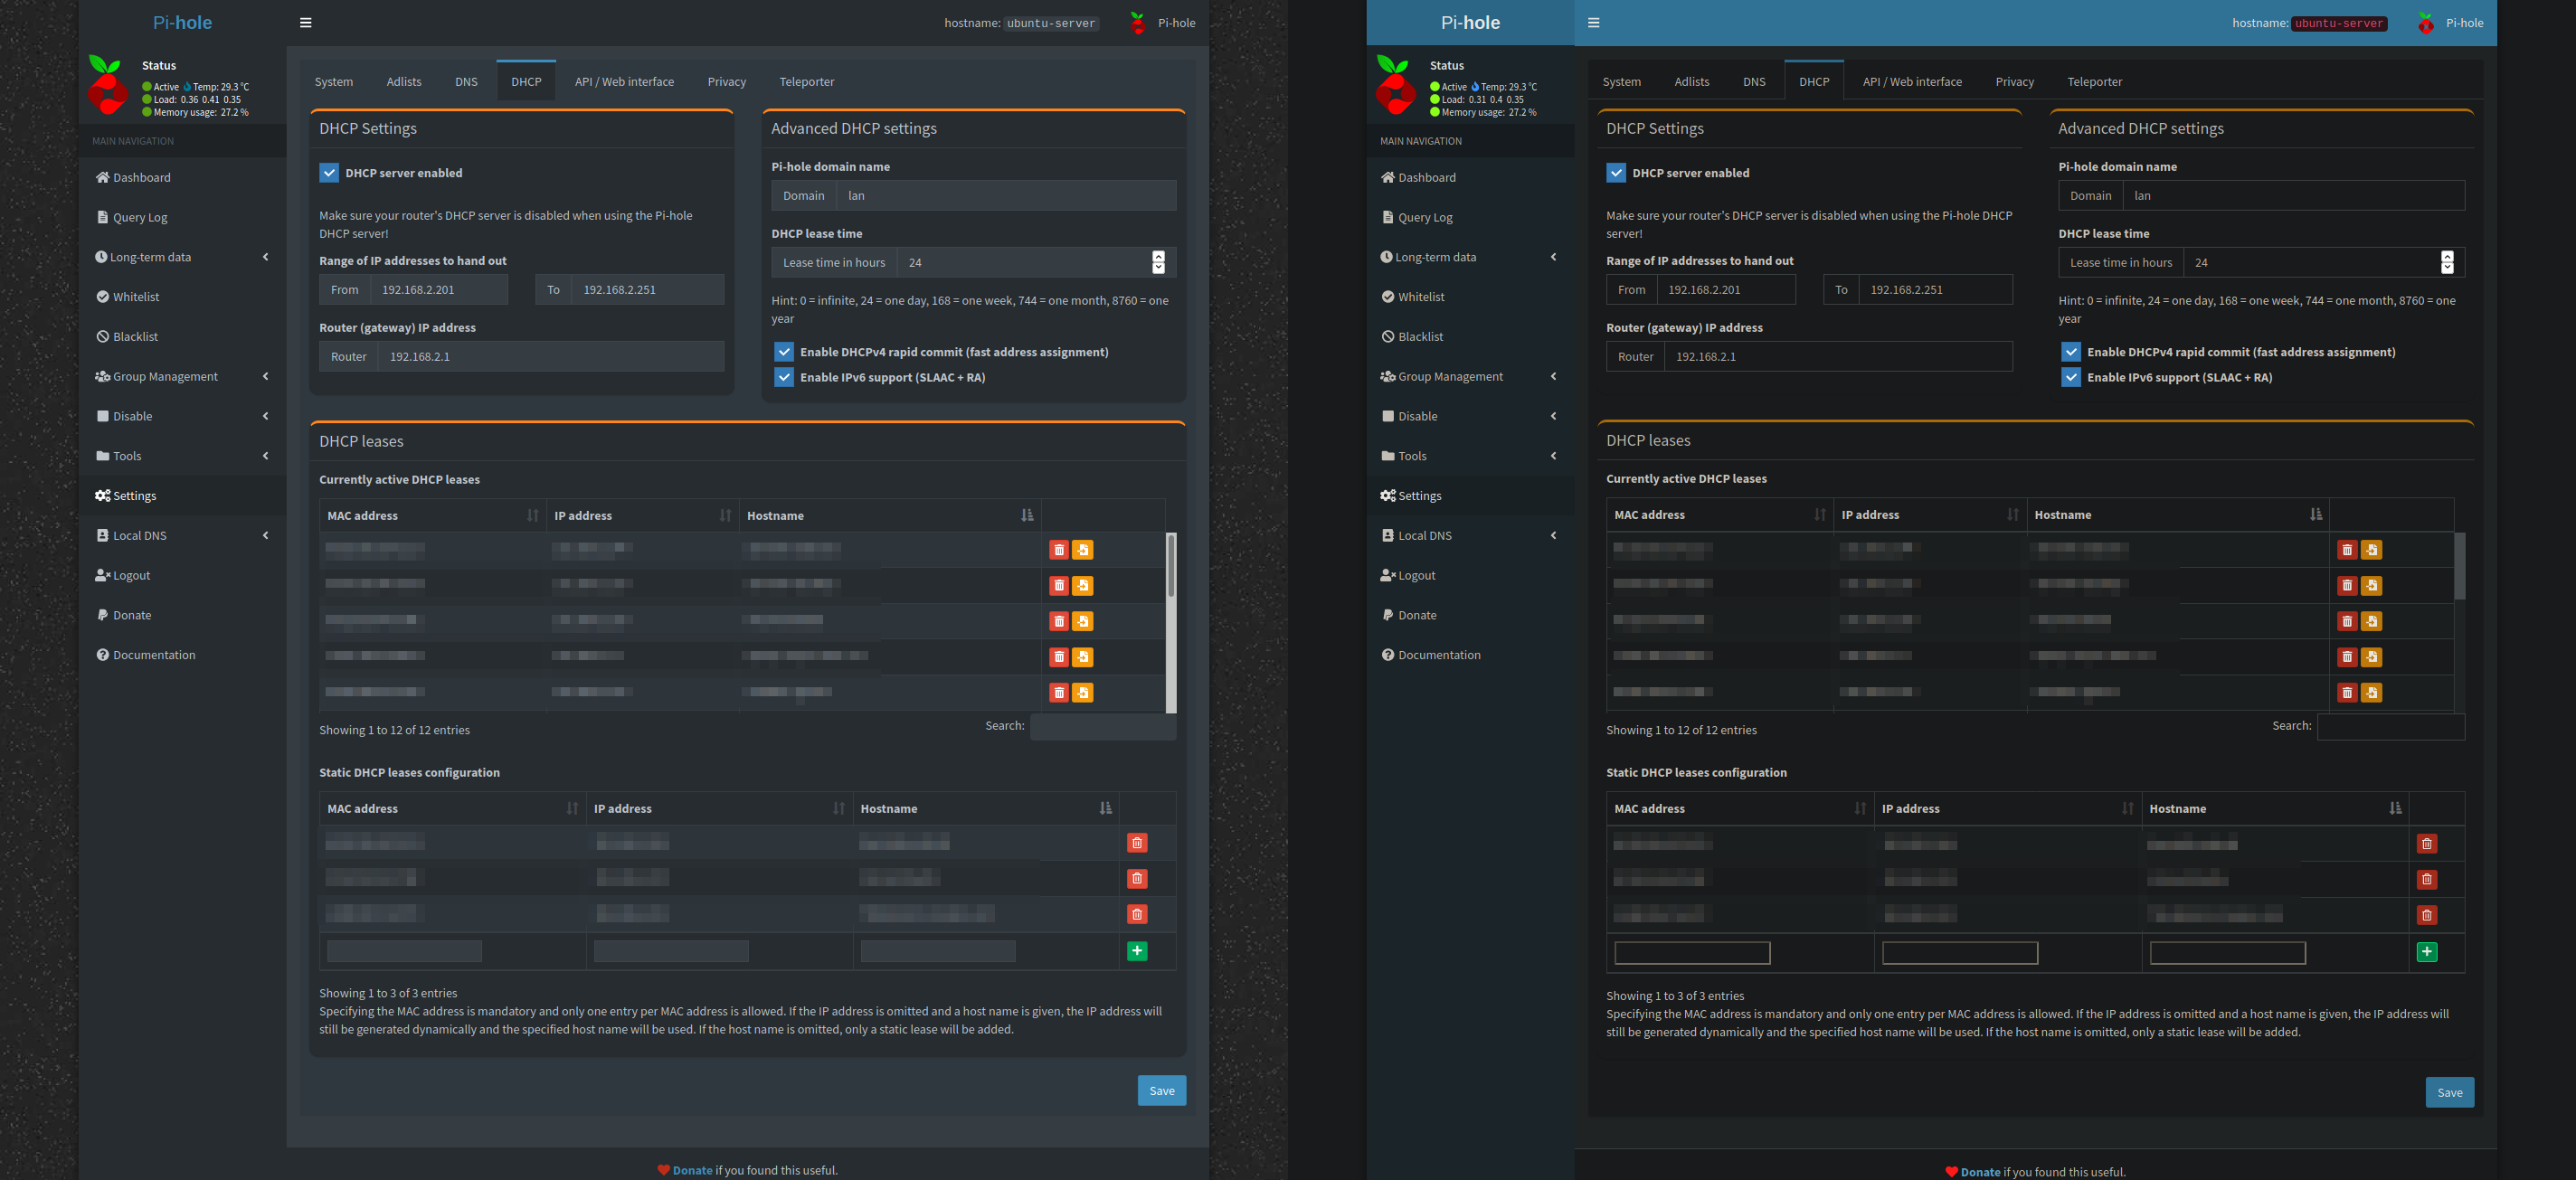Add new static lease with green plus, left window
Viewport: 2576px width, 1180px height.
[1137, 951]
